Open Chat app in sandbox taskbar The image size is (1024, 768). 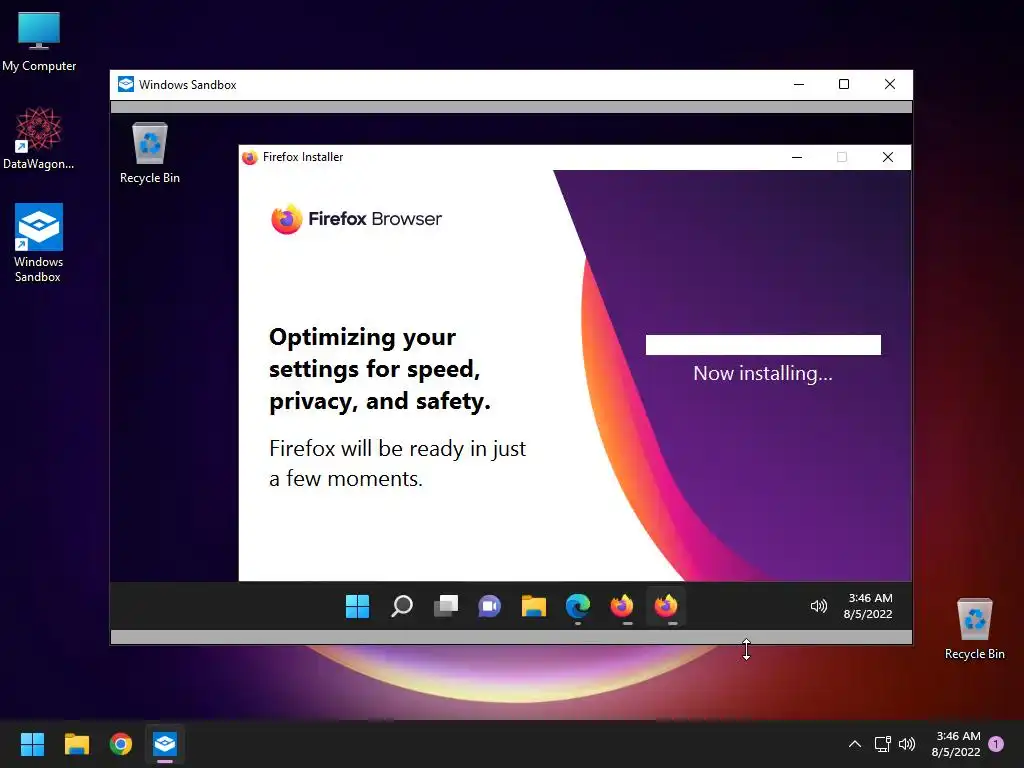tap(489, 606)
